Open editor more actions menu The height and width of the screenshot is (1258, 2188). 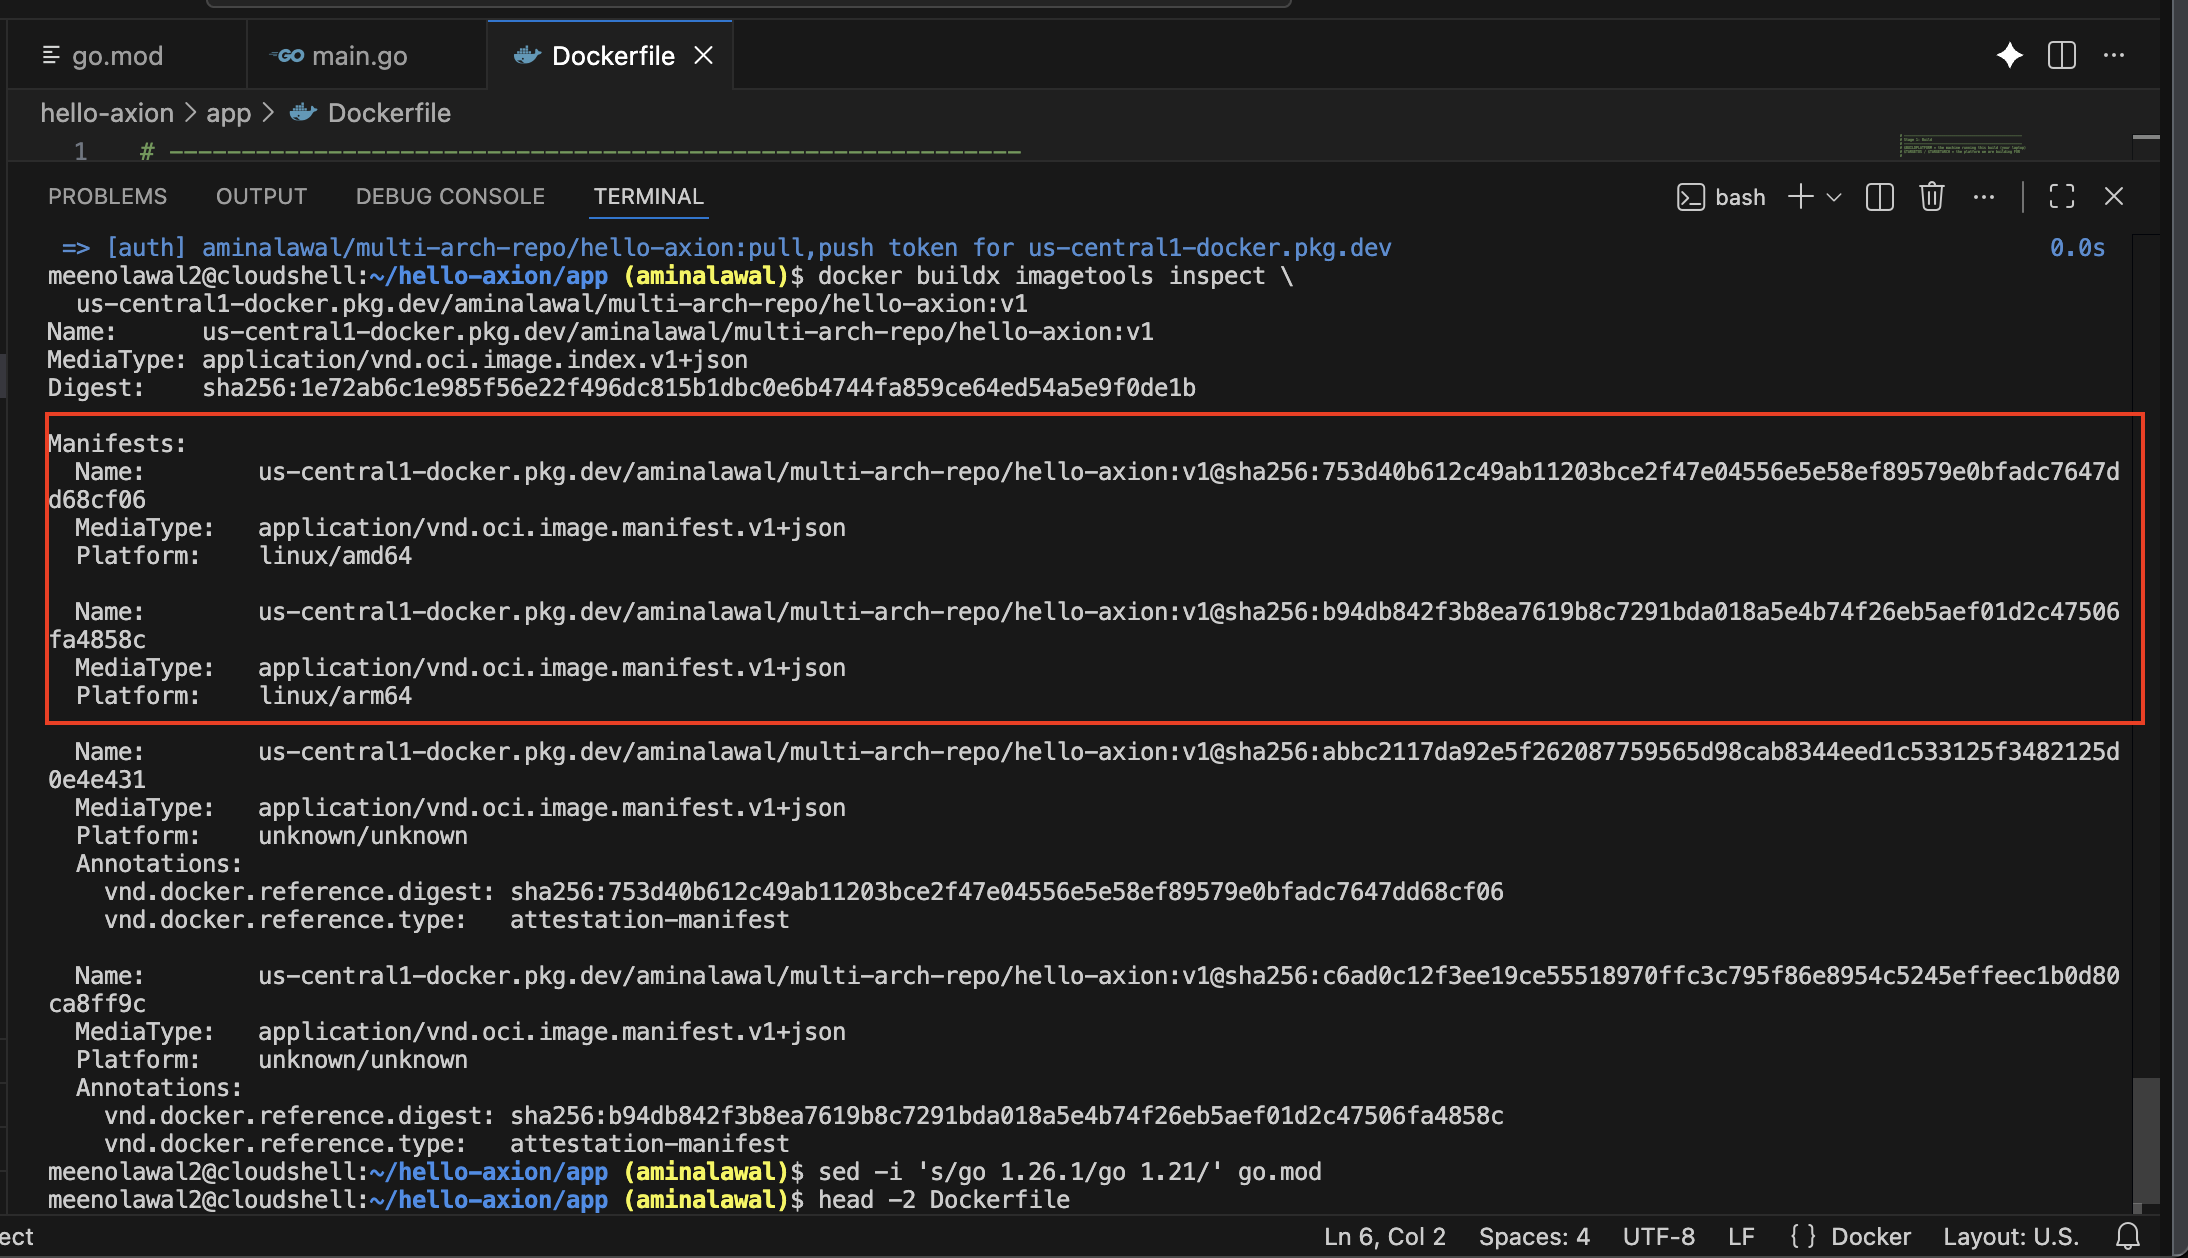pyautogui.click(x=2114, y=55)
